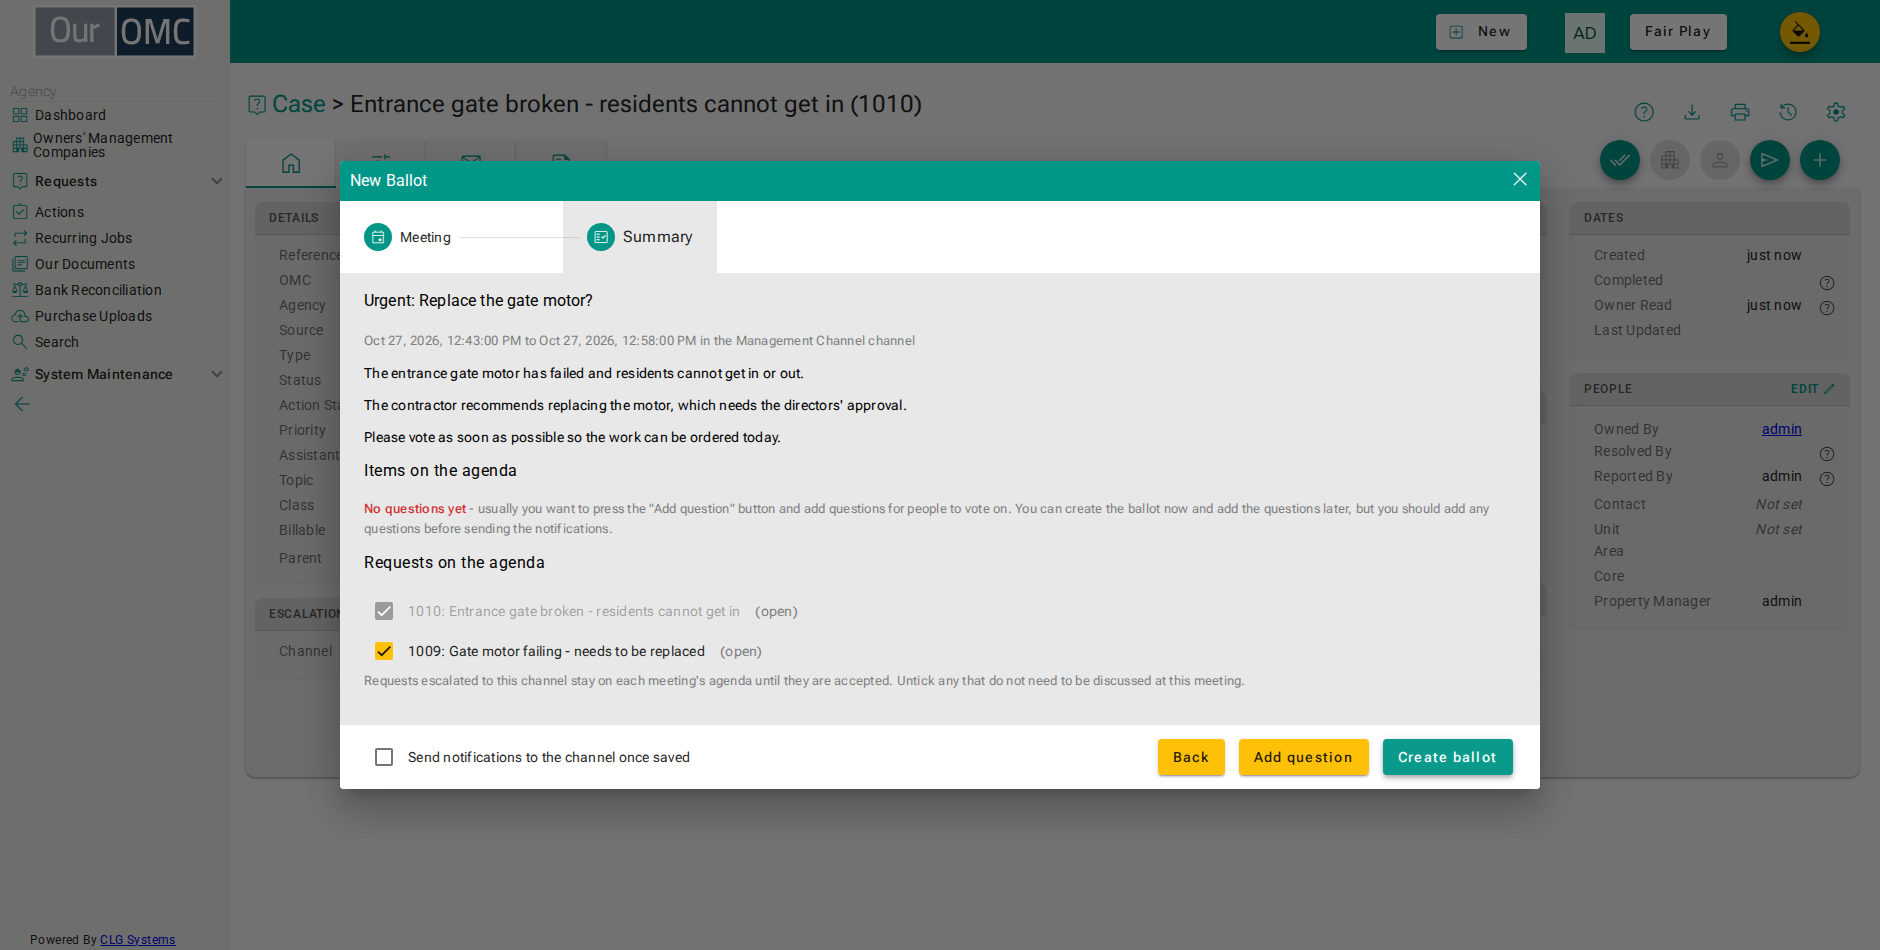The width and height of the screenshot is (1880, 950).
Task: Open the Home tab icon of the case
Action: pos(291,163)
